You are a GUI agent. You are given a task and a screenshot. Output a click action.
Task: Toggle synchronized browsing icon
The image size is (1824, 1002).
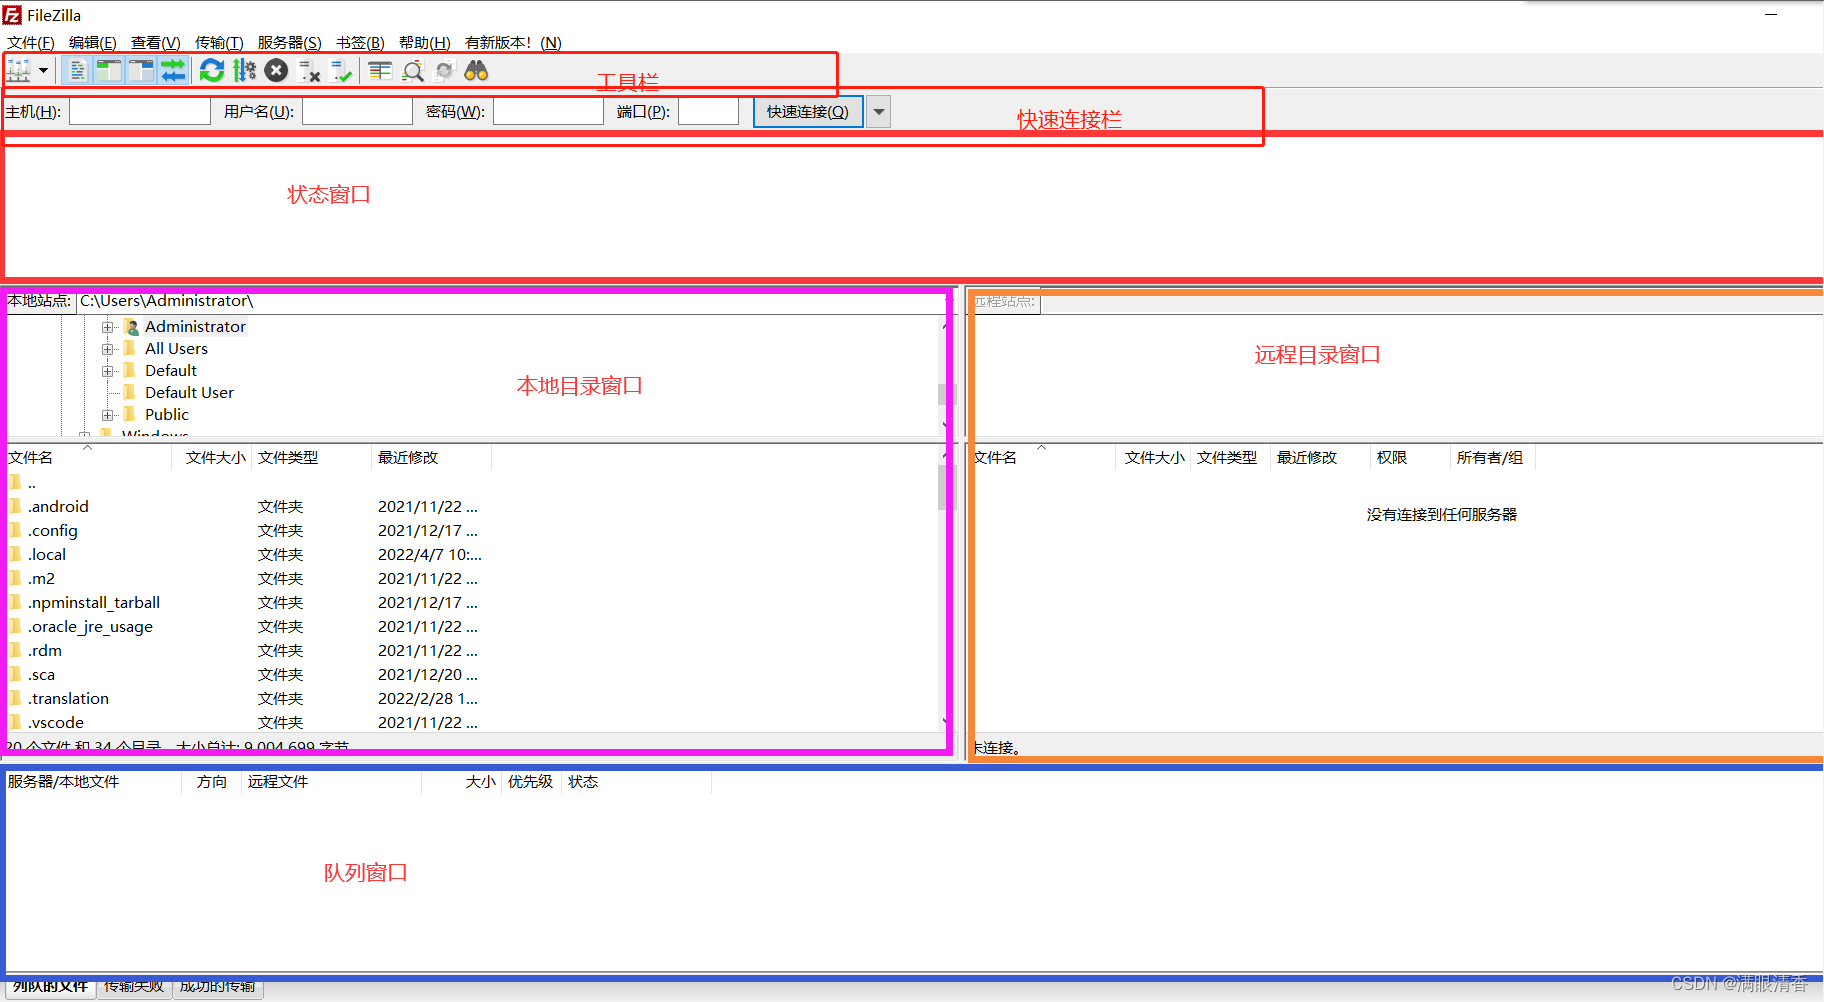(444, 71)
